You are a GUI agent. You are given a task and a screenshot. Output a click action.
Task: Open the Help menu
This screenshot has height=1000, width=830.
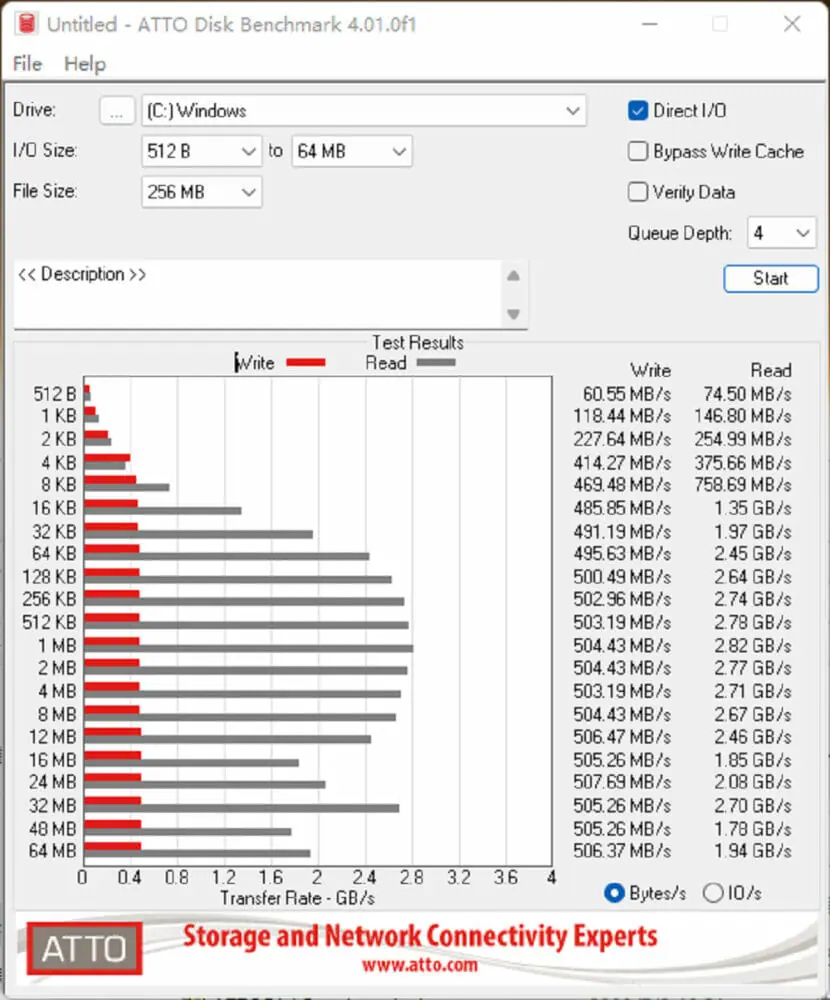pos(85,64)
